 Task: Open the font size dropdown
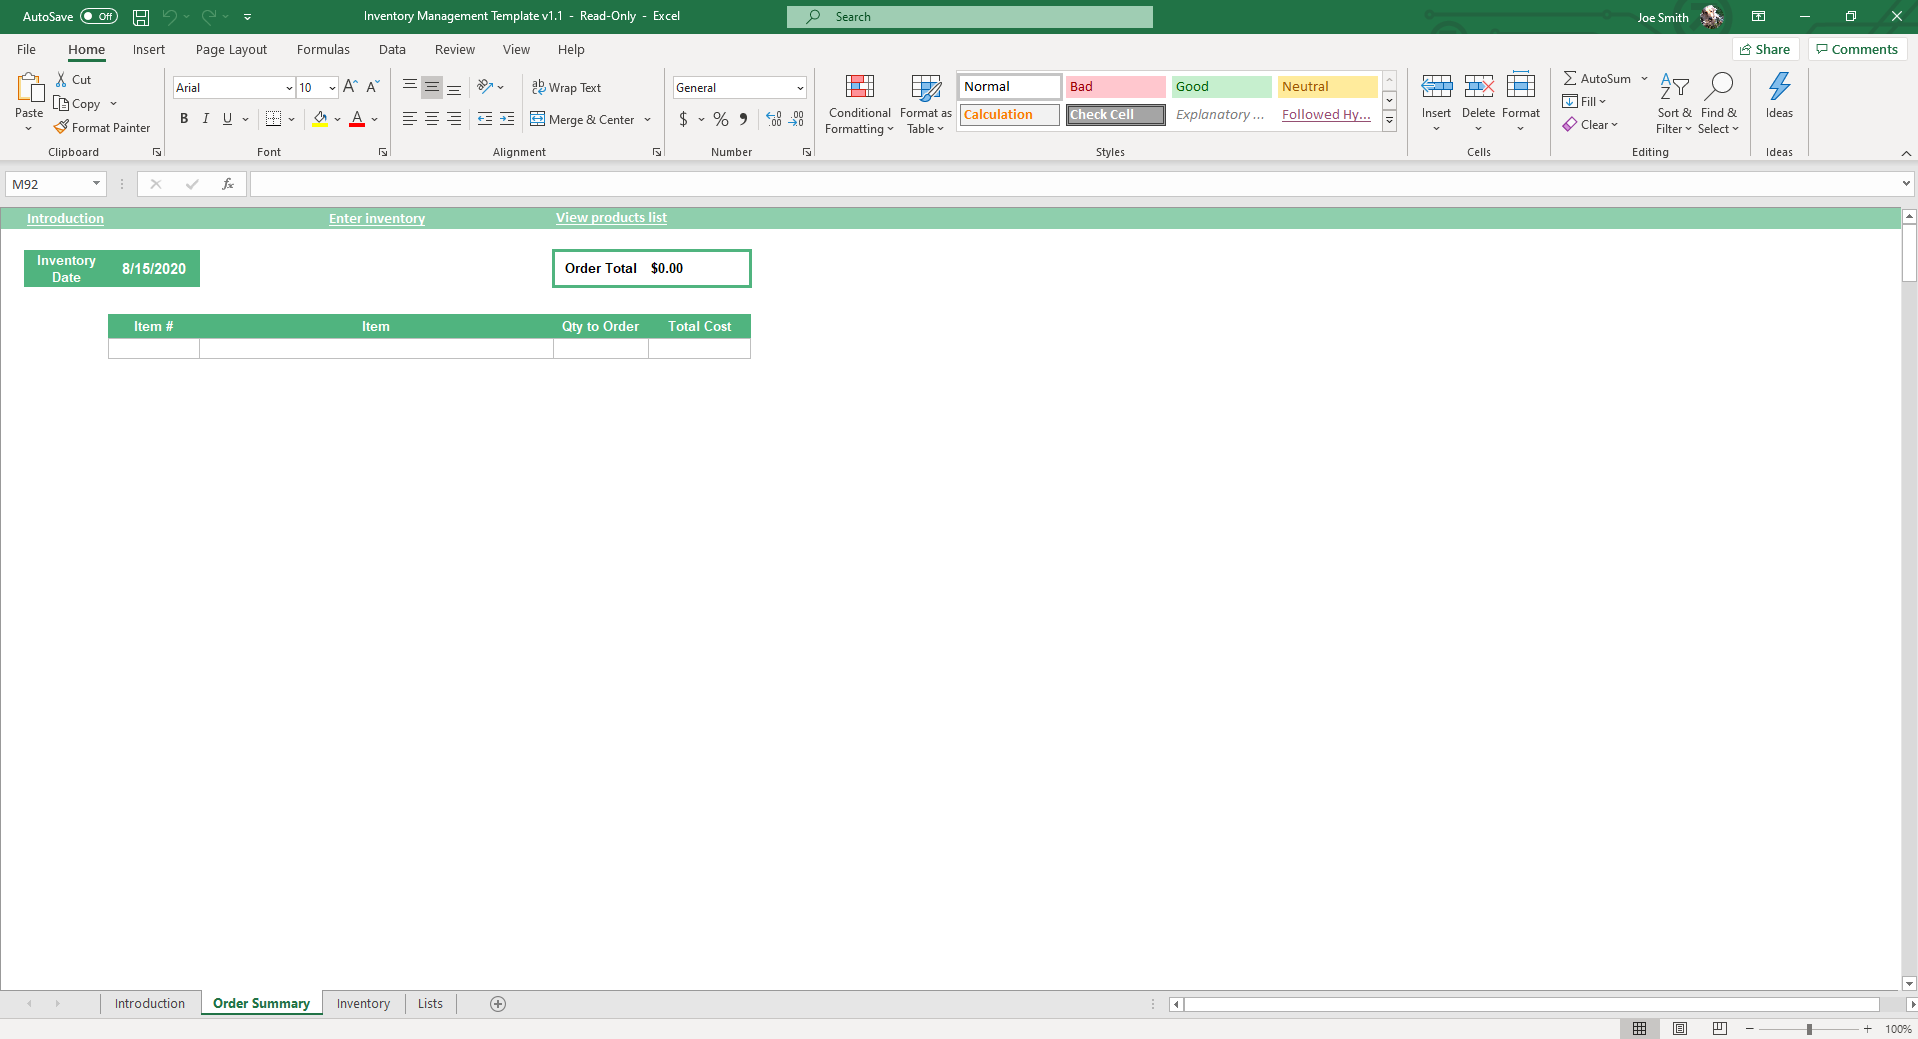point(332,88)
